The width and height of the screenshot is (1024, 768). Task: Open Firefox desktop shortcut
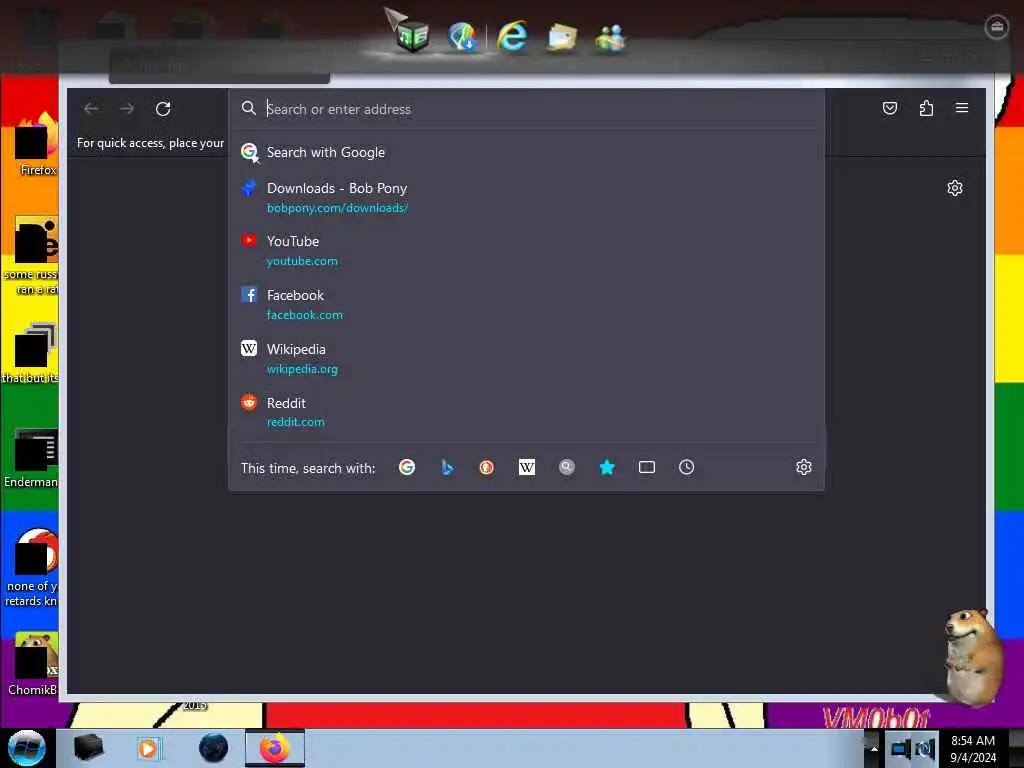pyautogui.click(x=36, y=144)
